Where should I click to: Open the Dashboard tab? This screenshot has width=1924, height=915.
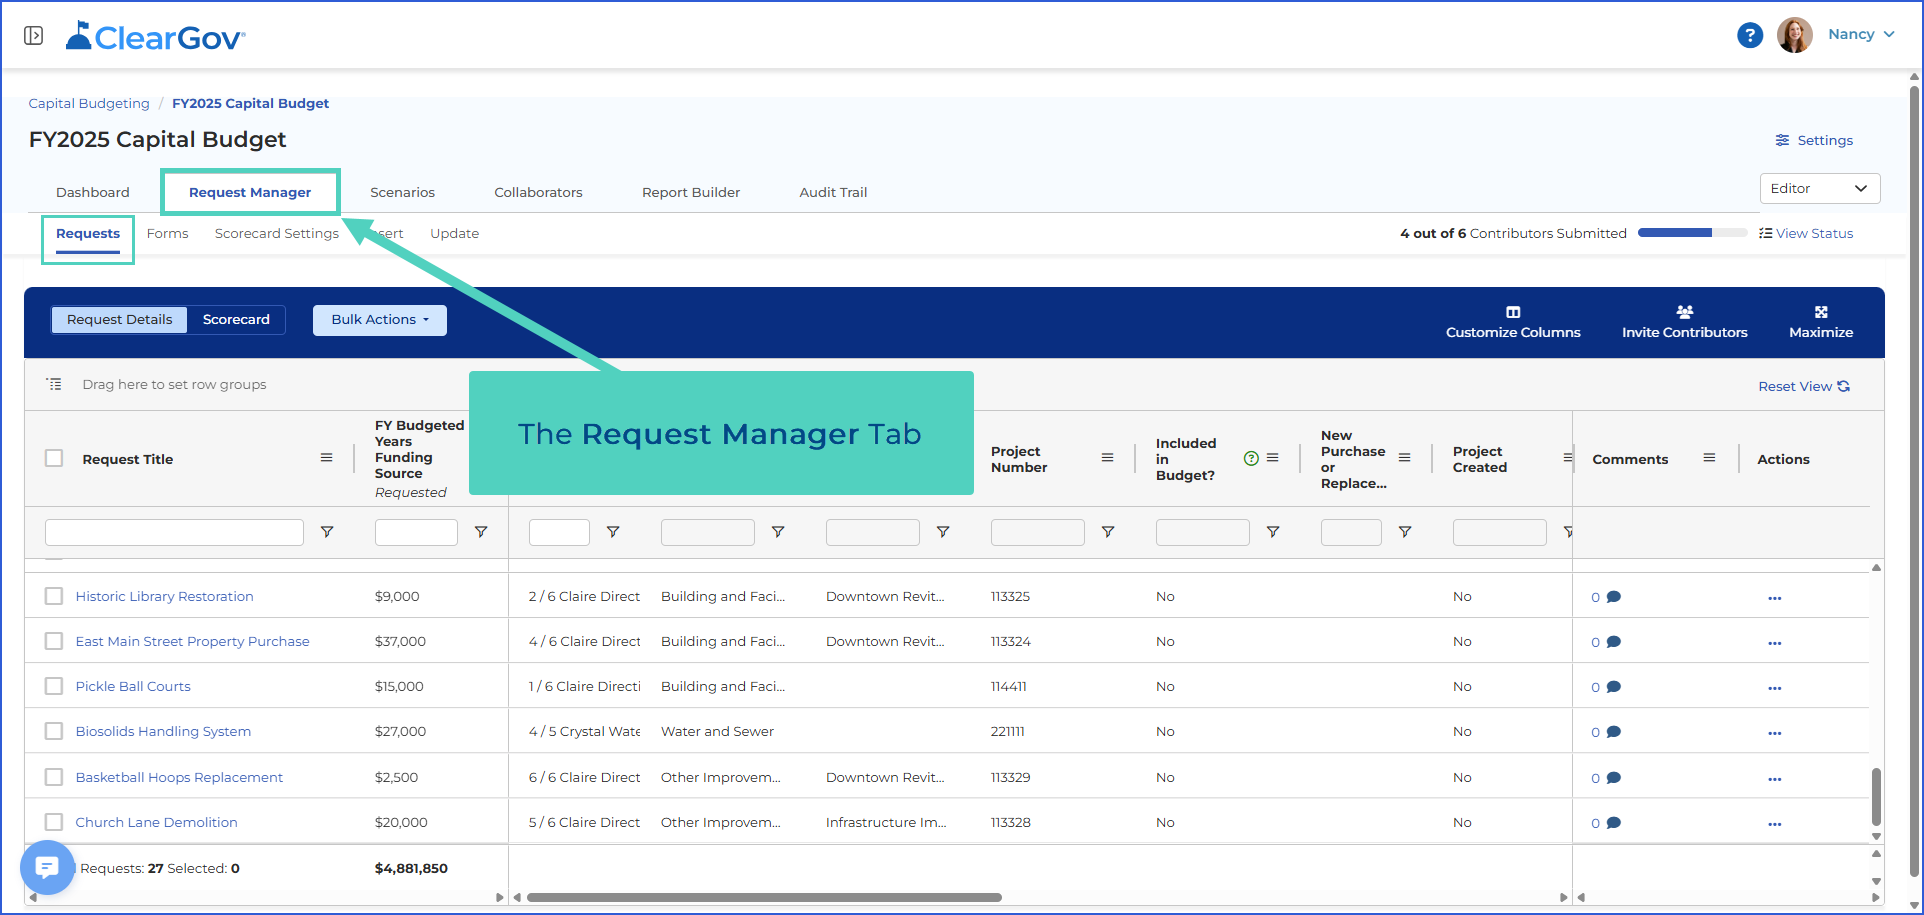[x=93, y=192]
